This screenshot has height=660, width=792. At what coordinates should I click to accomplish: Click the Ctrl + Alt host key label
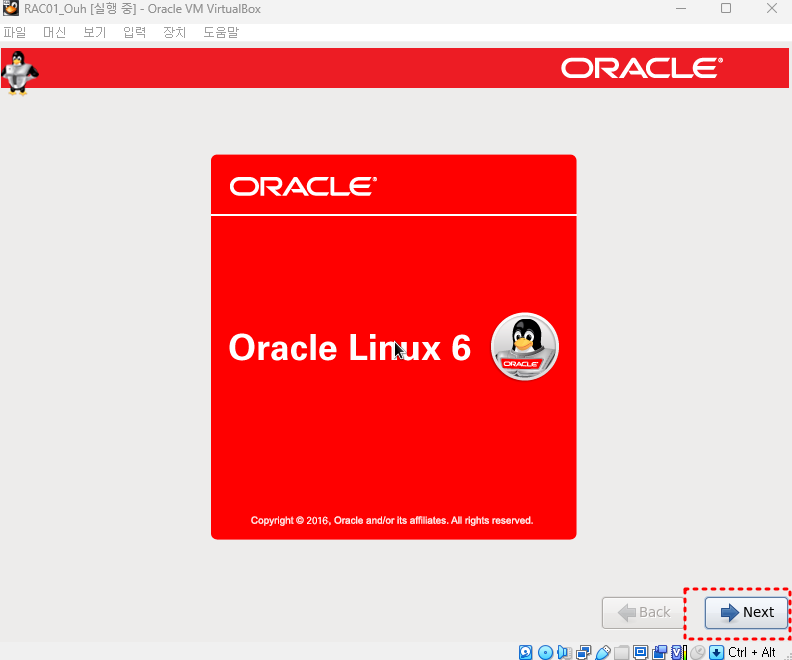(752, 652)
